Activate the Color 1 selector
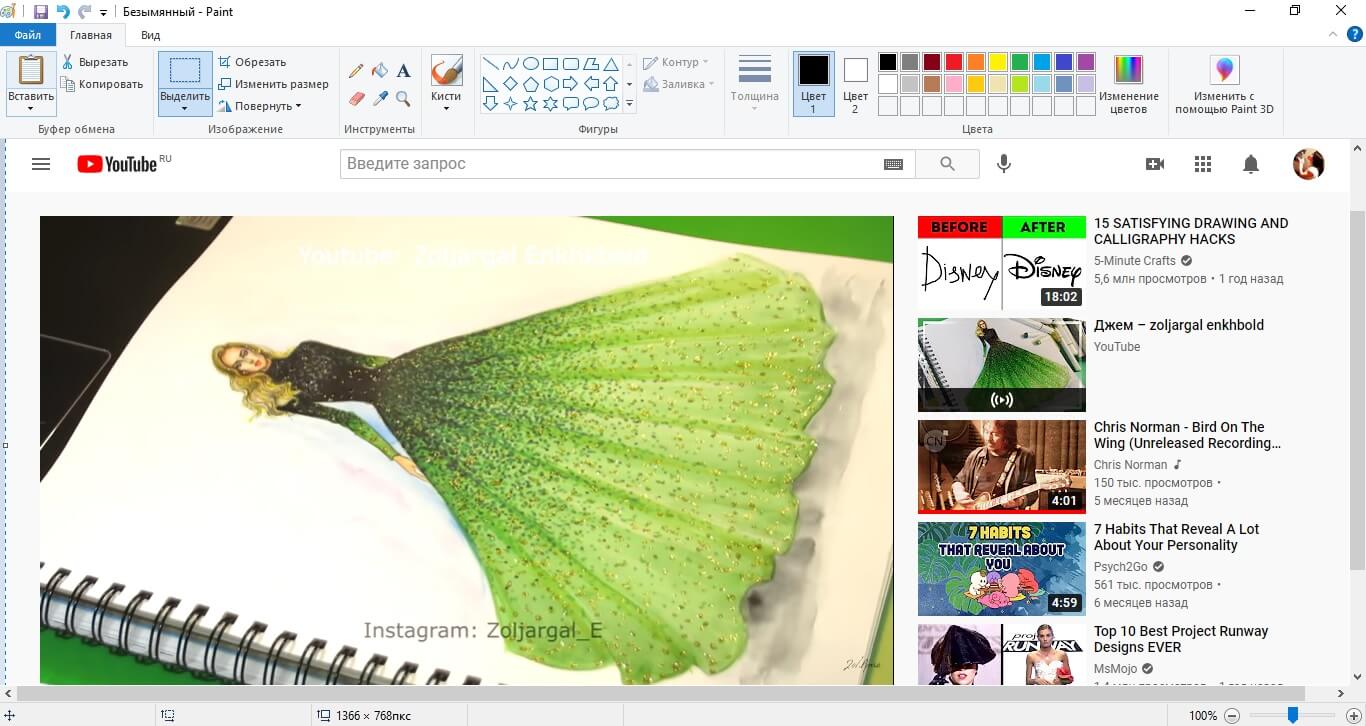Viewport: 1366px width, 726px height. pos(813,84)
